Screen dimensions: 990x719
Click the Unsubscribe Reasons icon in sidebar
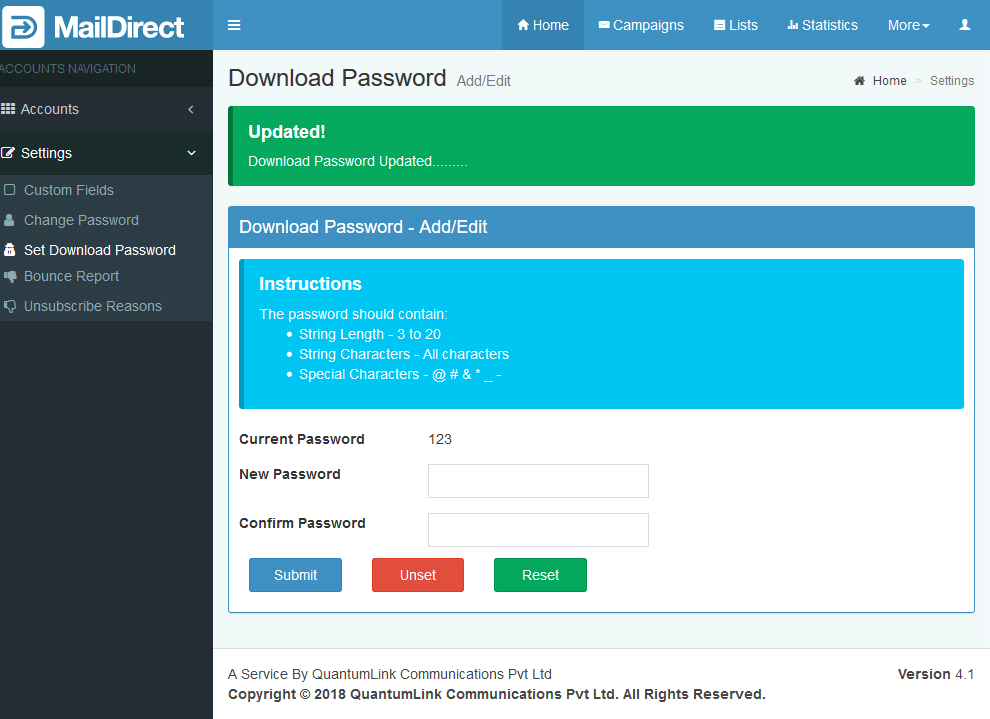10,306
